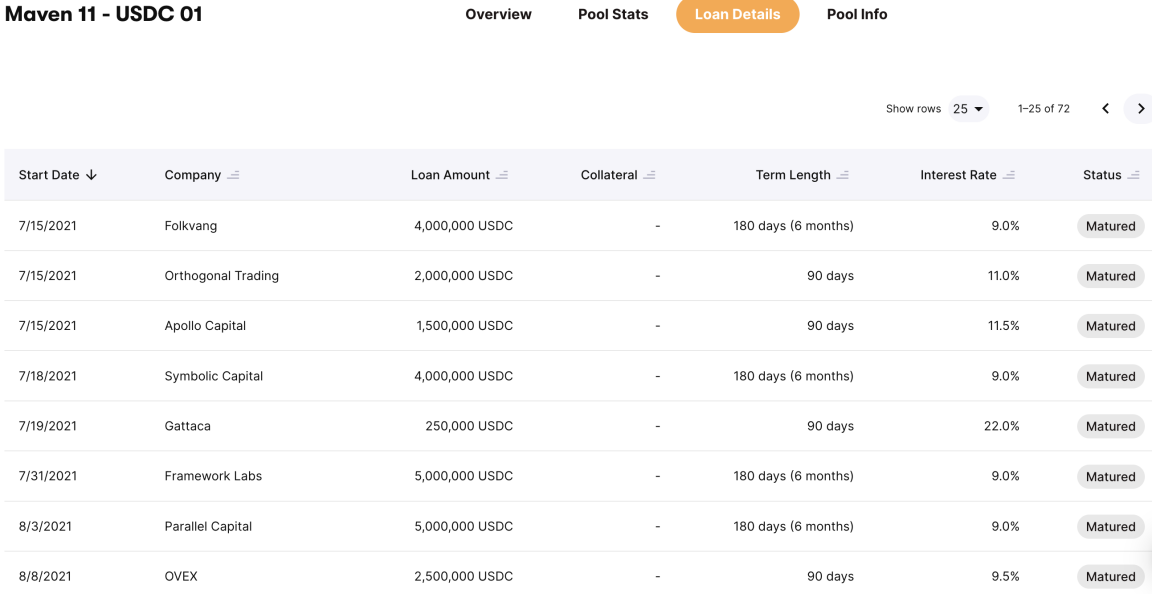Screen dimensions: 1152x594
Task: Click the 7/19/2021 start date cell
Action: point(48,426)
